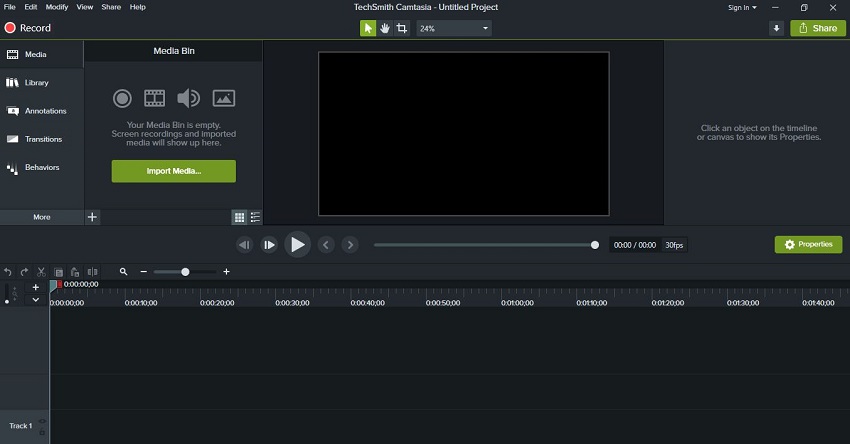Screen dimensions: 850x444
Task: Zoom in the timeline with plus button
Action: point(226,272)
